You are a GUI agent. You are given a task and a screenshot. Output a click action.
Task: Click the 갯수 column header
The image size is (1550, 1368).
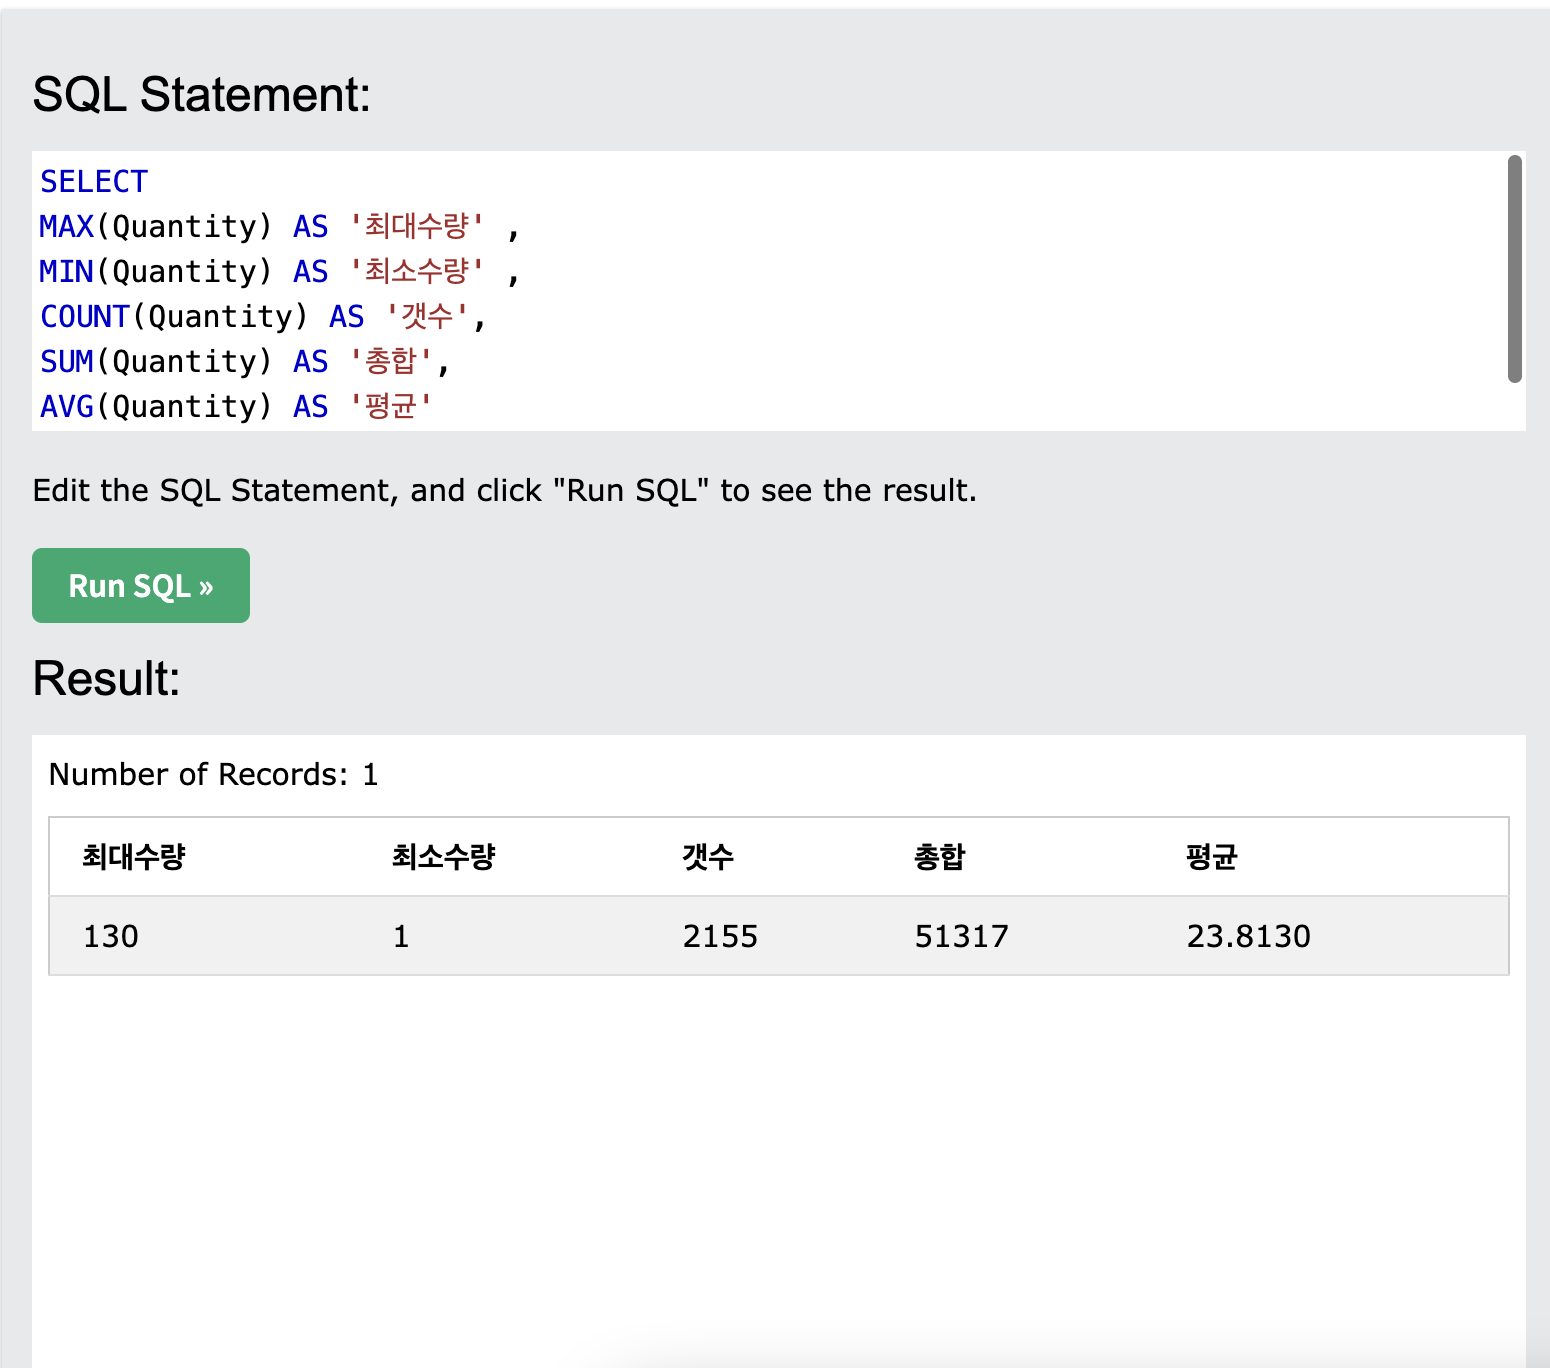[x=708, y=857]
